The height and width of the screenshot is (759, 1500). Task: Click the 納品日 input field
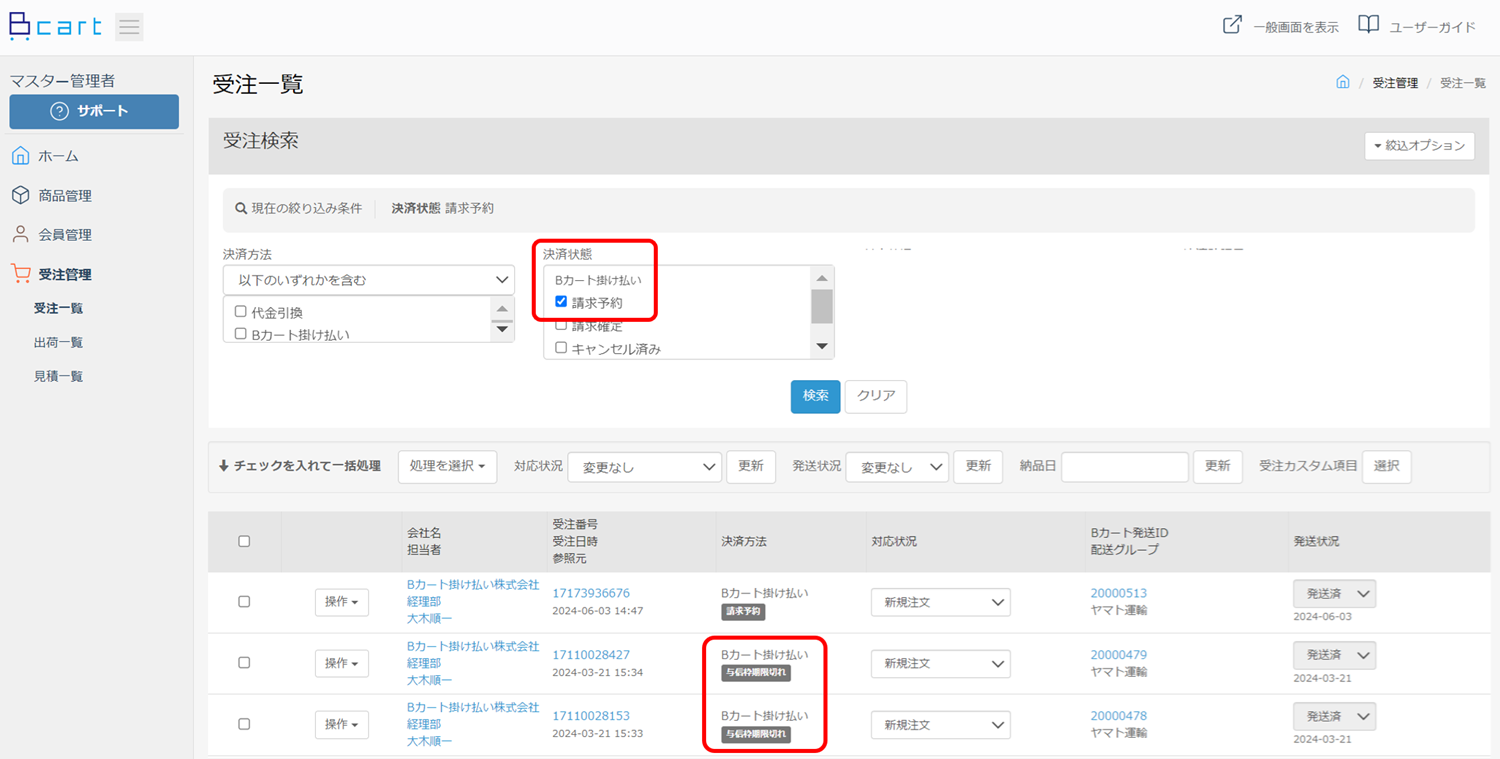click(1125, 467)
